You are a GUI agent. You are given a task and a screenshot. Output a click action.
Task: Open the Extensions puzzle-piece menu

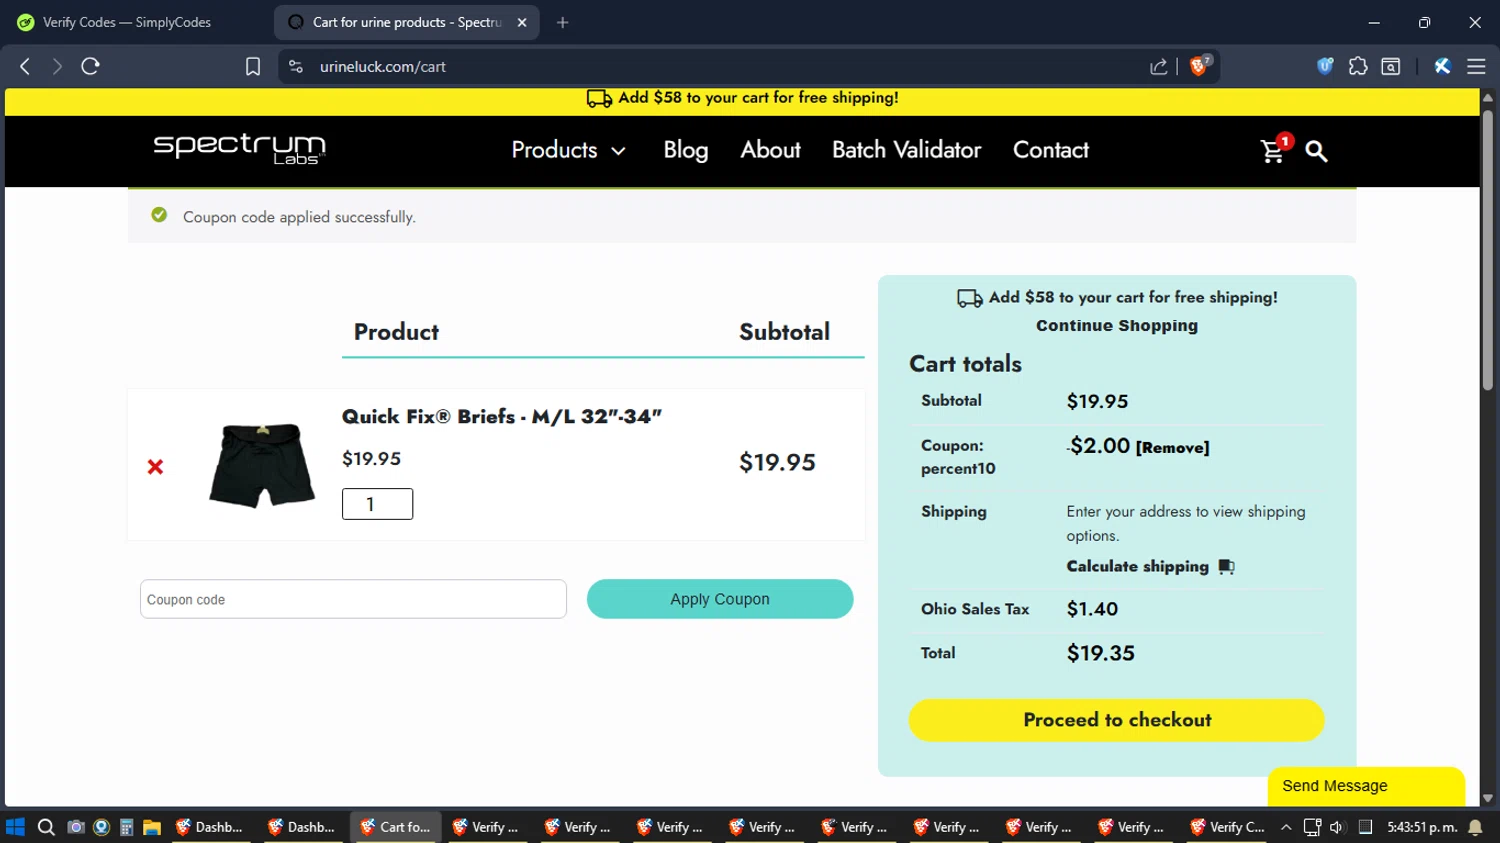point(1358,66)
